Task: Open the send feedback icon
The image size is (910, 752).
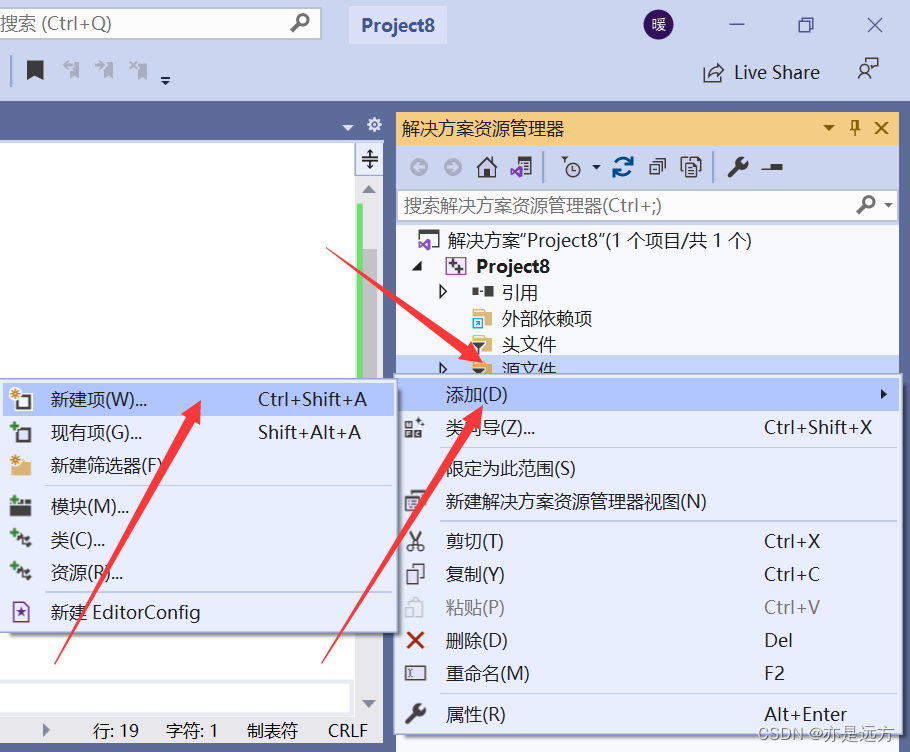Action: coord(868,69)
